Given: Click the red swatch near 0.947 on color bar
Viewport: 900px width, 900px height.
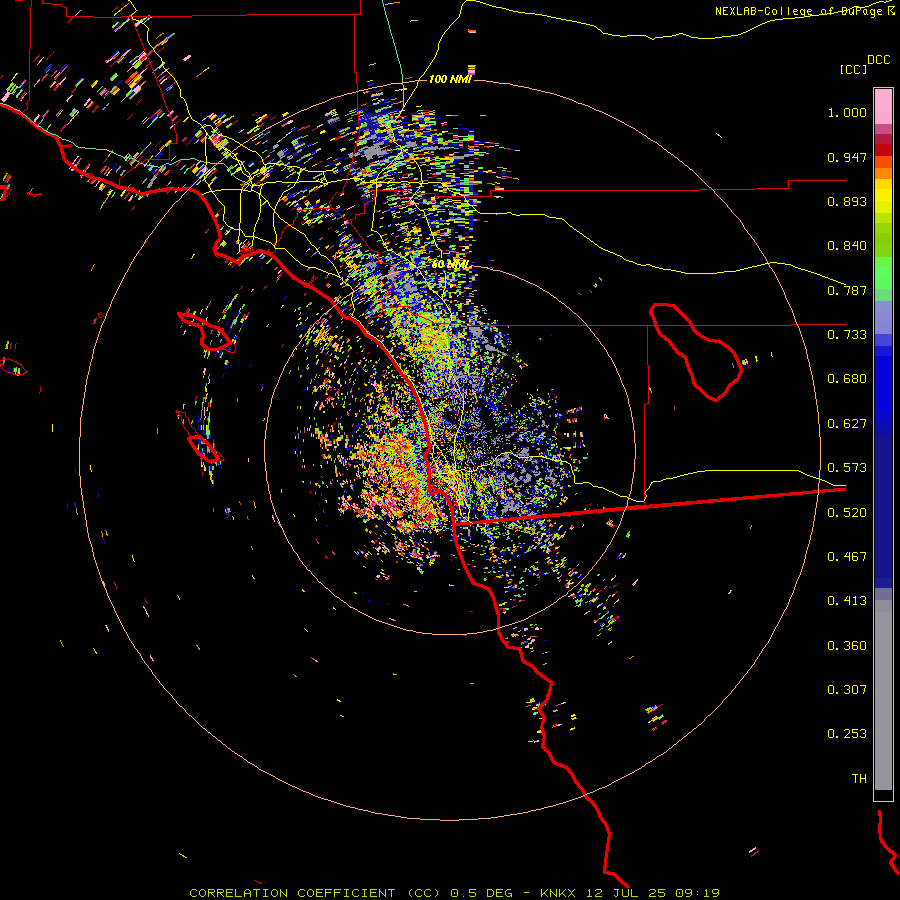Looking at the screenshot, I should tap(883, 150).
